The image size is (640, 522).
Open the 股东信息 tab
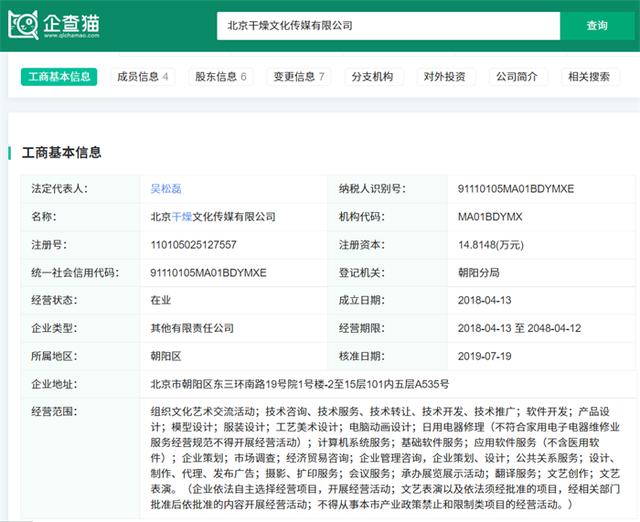pos(221,77)
